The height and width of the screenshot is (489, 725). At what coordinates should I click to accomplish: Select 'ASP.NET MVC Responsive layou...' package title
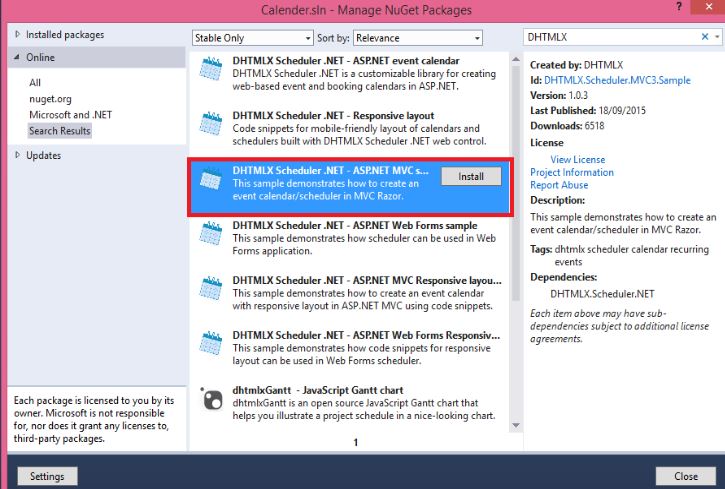click(x=367, y=281)
